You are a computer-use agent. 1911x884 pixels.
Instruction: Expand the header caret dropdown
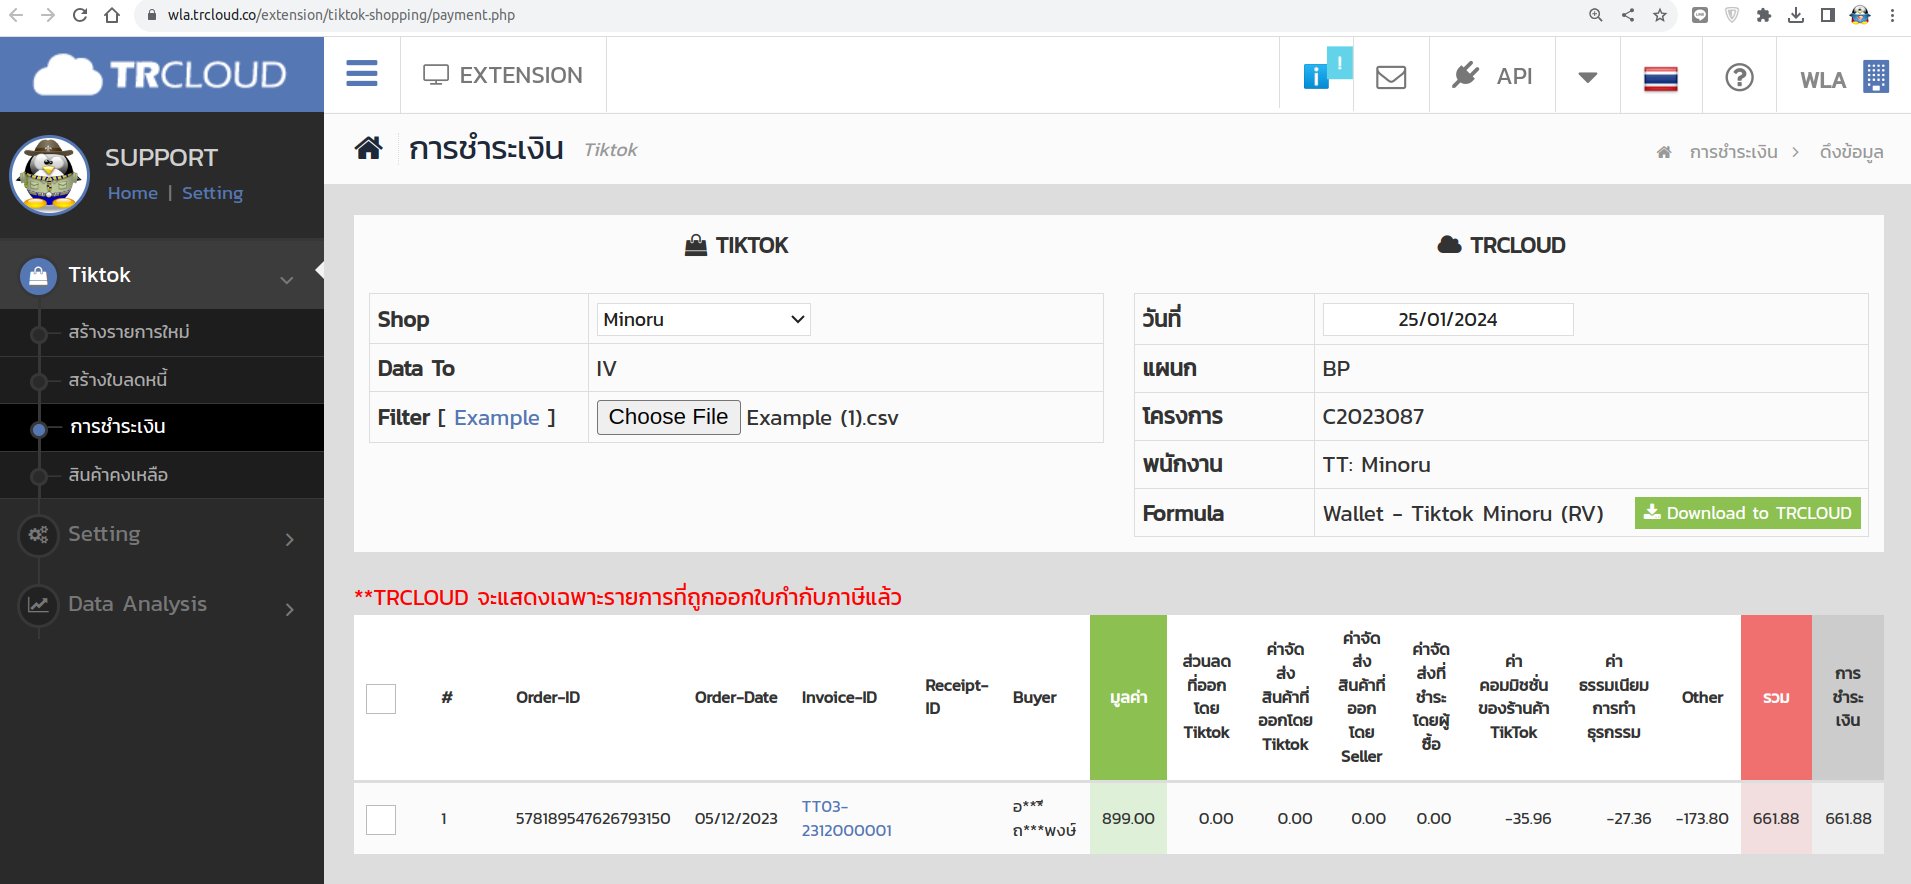[x=1588, y=77]
